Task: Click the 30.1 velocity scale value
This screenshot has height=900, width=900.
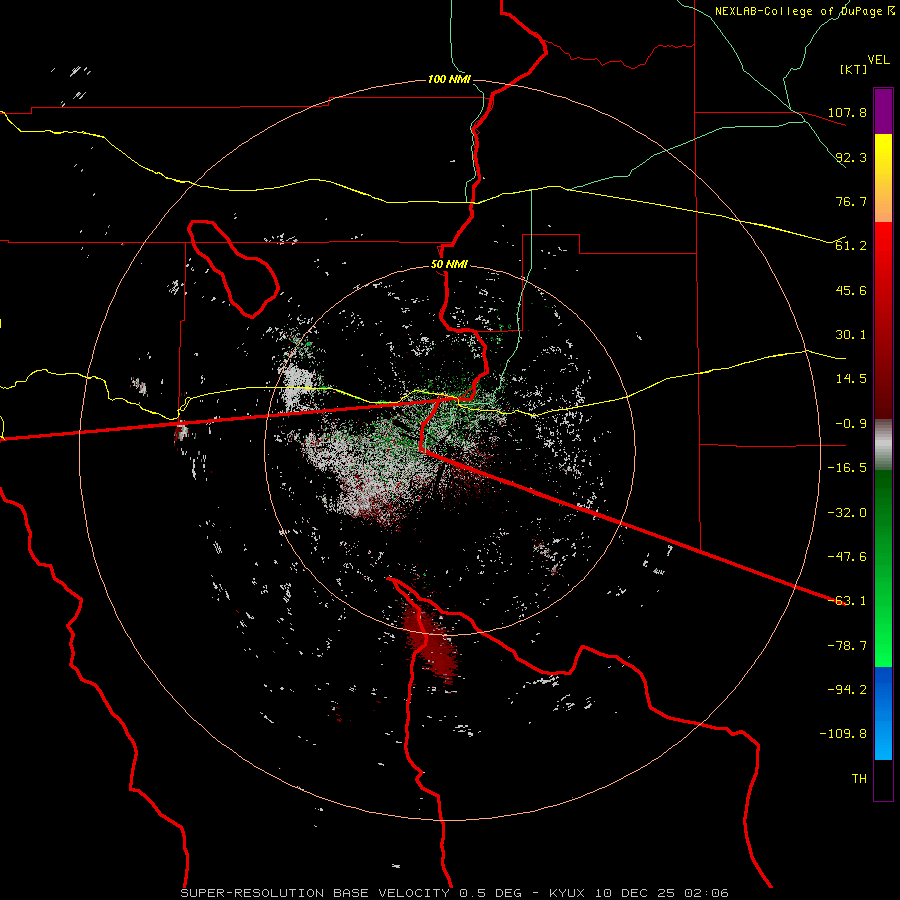Action: coord(851,335)
